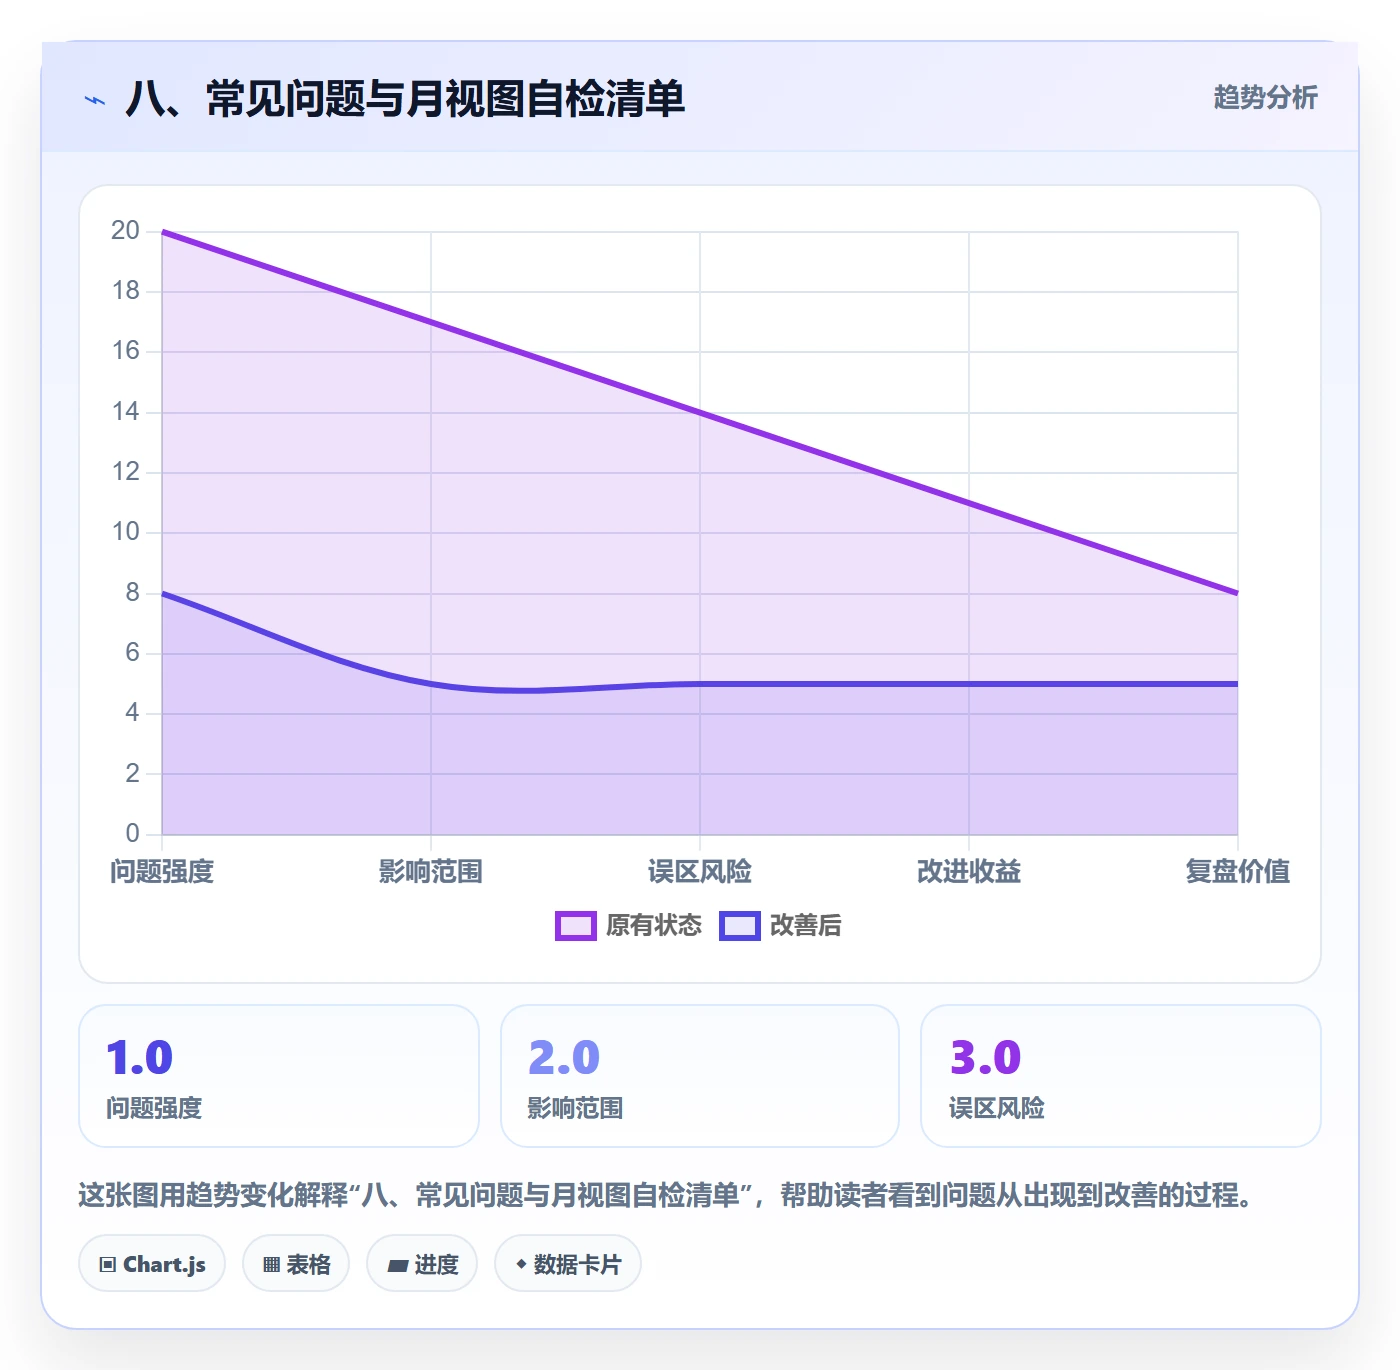The width and height of the screenshot is (1400, 1370).
Task: Click the title 八、常见问题与月视图自检清单
Action: [405, 99]
